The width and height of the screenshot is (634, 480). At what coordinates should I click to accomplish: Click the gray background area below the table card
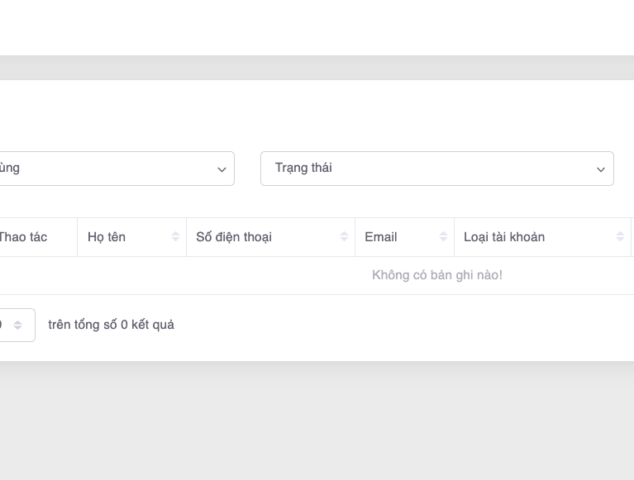pyautogui.click(x=317, y=420)
